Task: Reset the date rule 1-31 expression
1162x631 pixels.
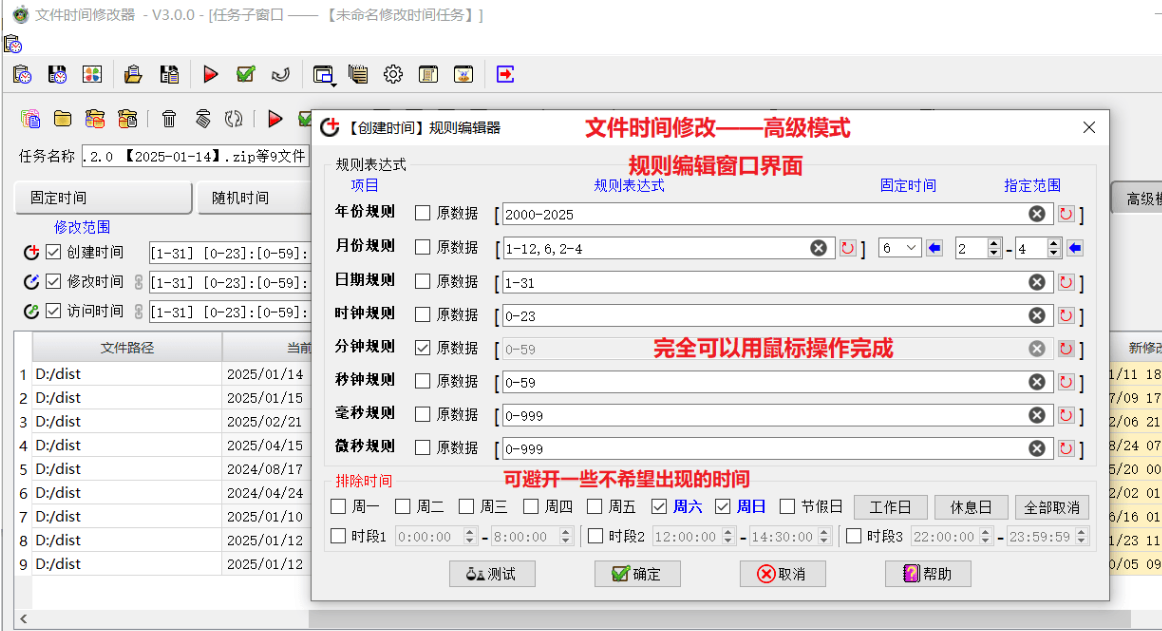Action: (x=1066, y=283)
